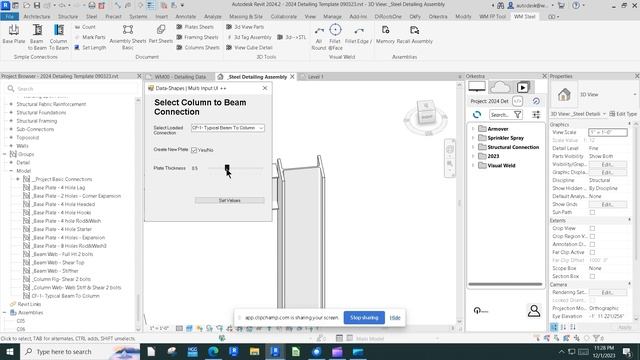This screenshot has height=360, width=640.
Task: Choose the Fillet @Face weld tool
Action: [335, 37]
